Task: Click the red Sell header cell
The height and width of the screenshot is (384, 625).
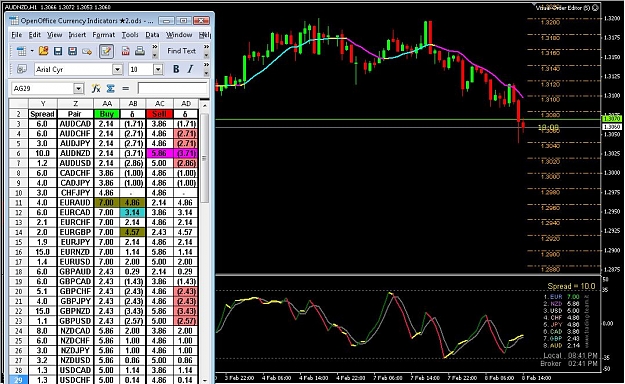Action: click(x=159, y=114)
